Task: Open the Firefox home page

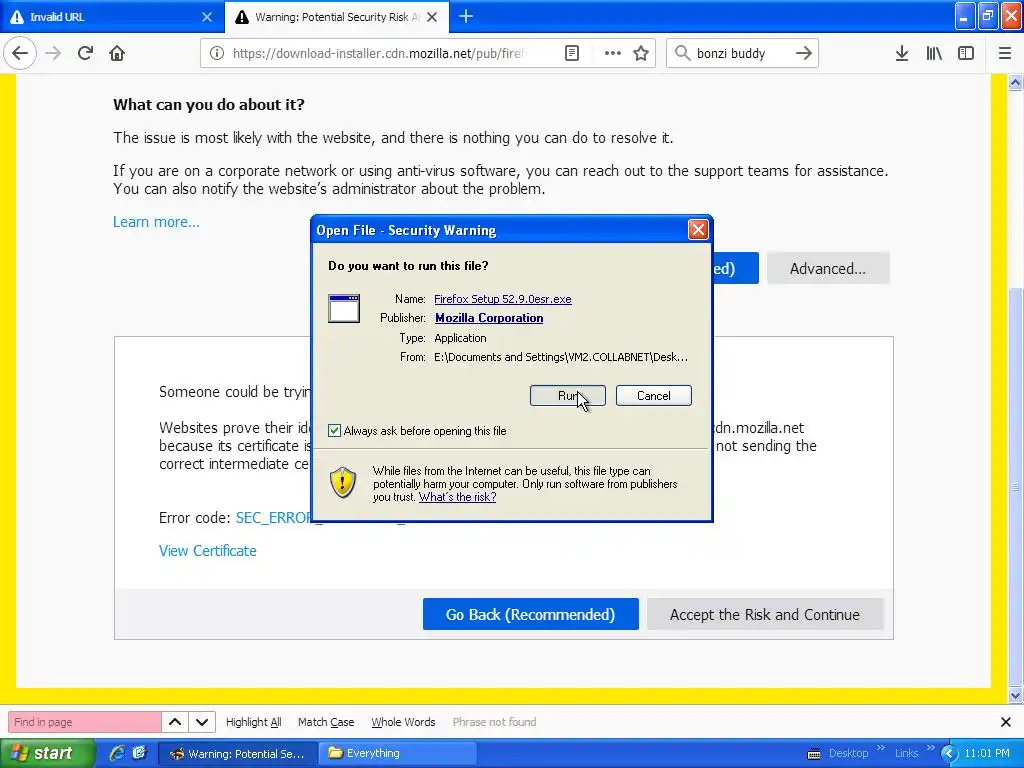Action: click(117, 53)
